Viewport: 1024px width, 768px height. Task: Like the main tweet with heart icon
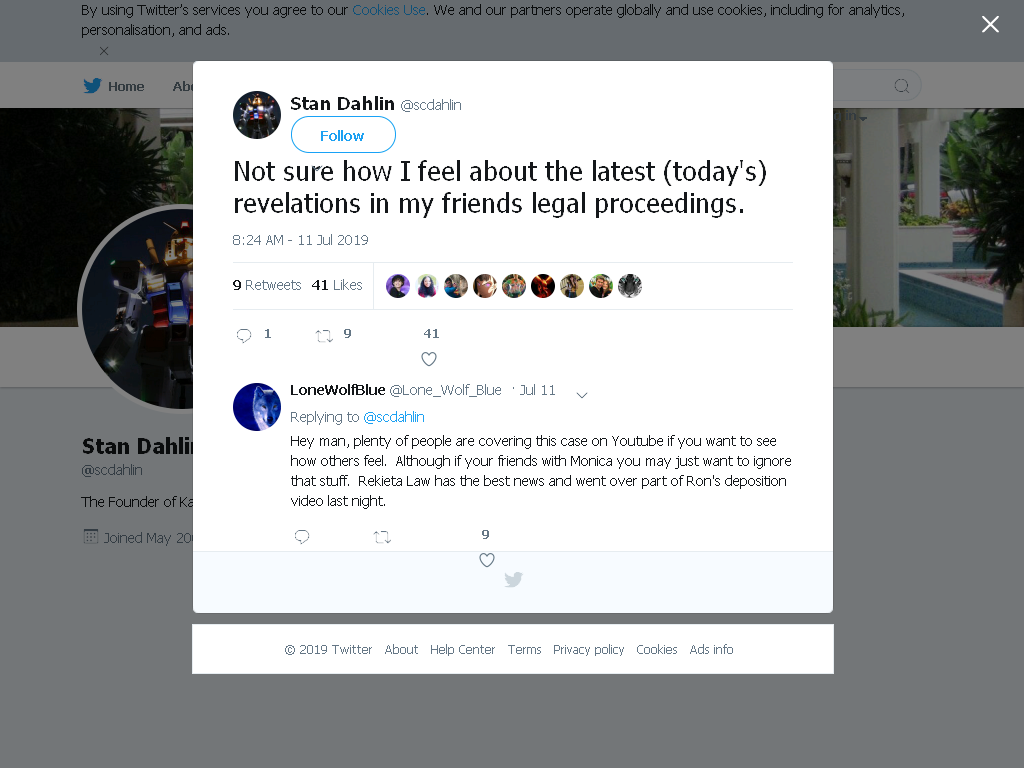click(429, 359)
